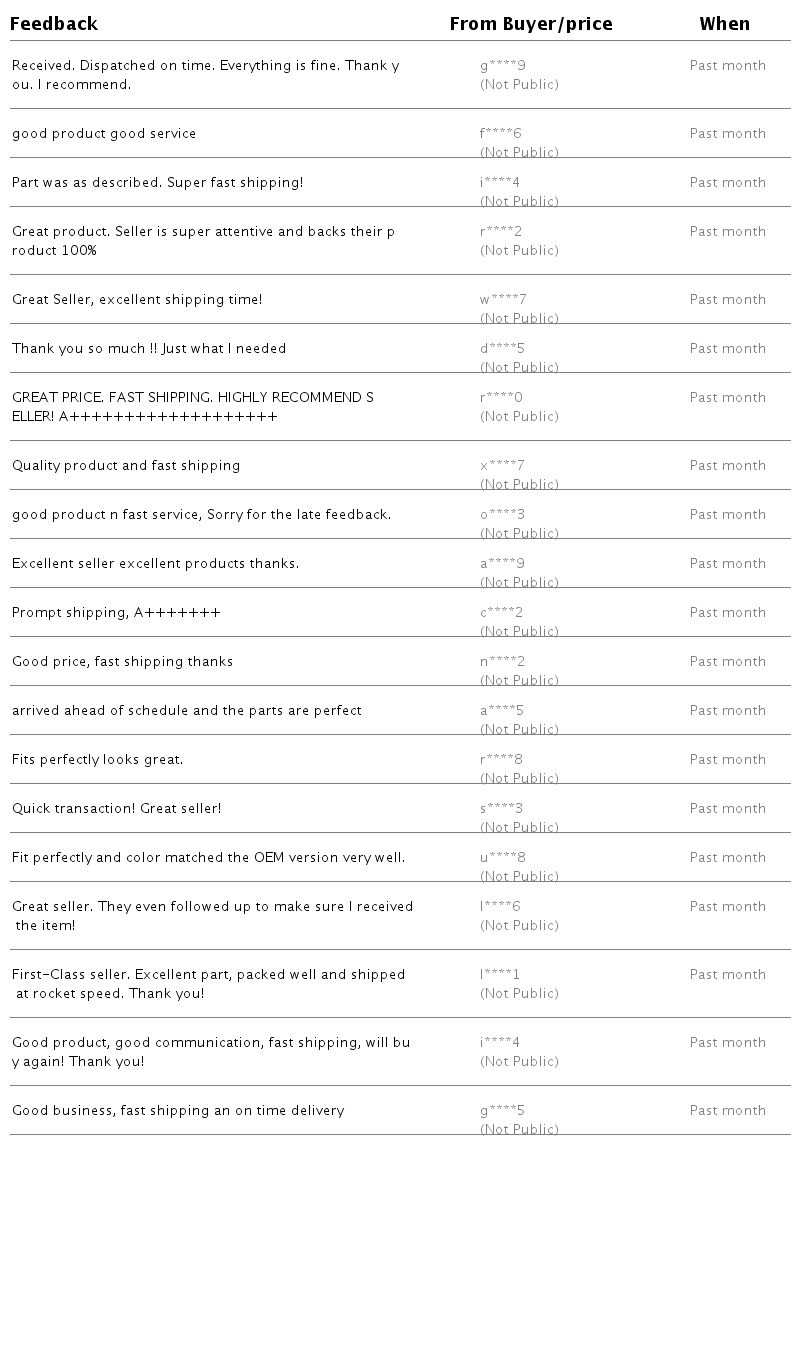This screenshot has height=1368, width=800.
Task: Open buyer o****3 profile link
Action: pos(502,515)
